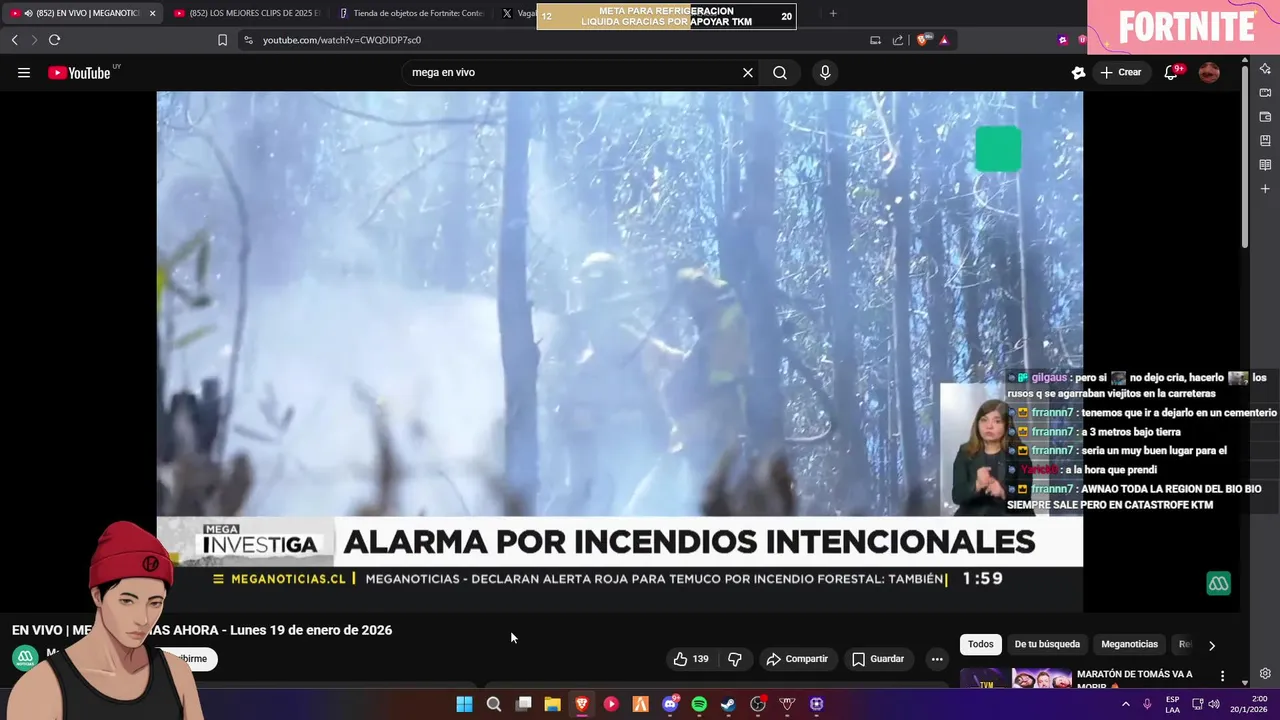The height and width of the screenshot is (720, 1280).
Task: Like the video with thumbs up
Action: [691, 659]
